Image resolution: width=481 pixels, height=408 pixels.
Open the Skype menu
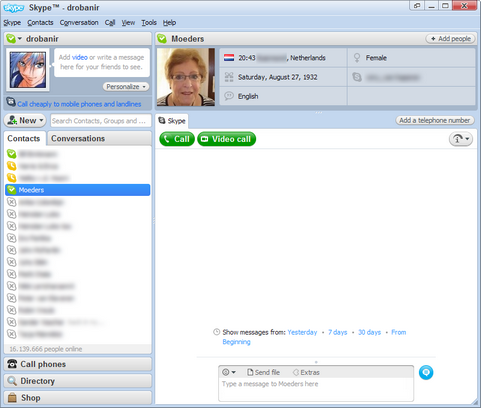12,23
